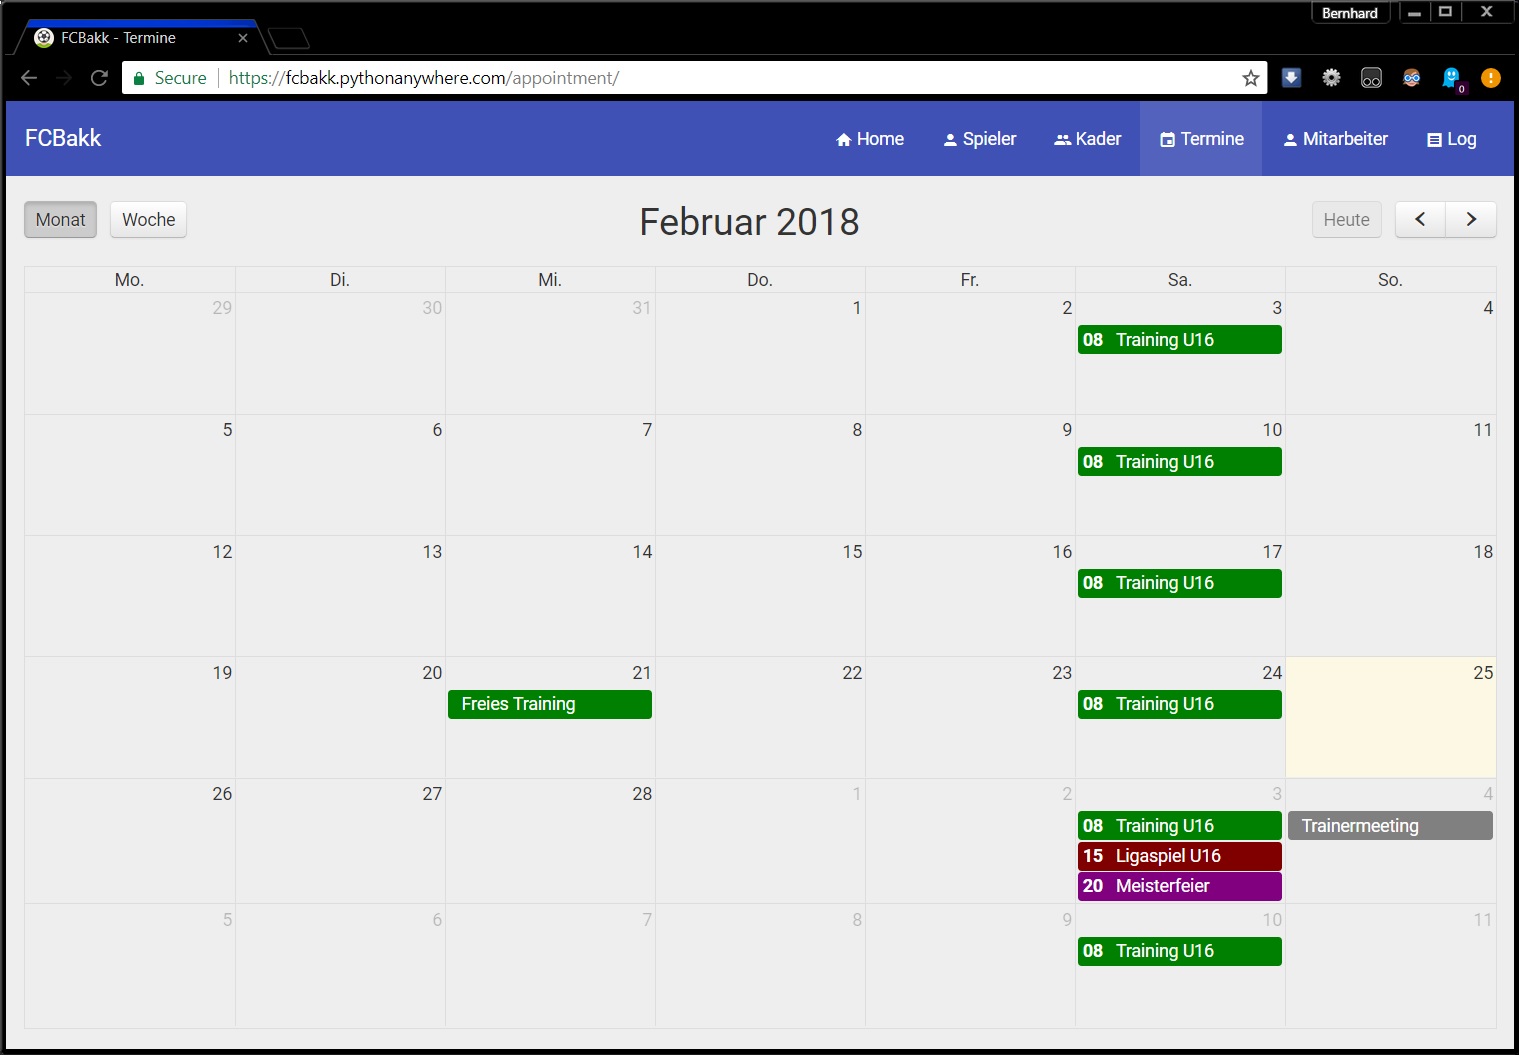Click the URL address bar field

[700, 78]
